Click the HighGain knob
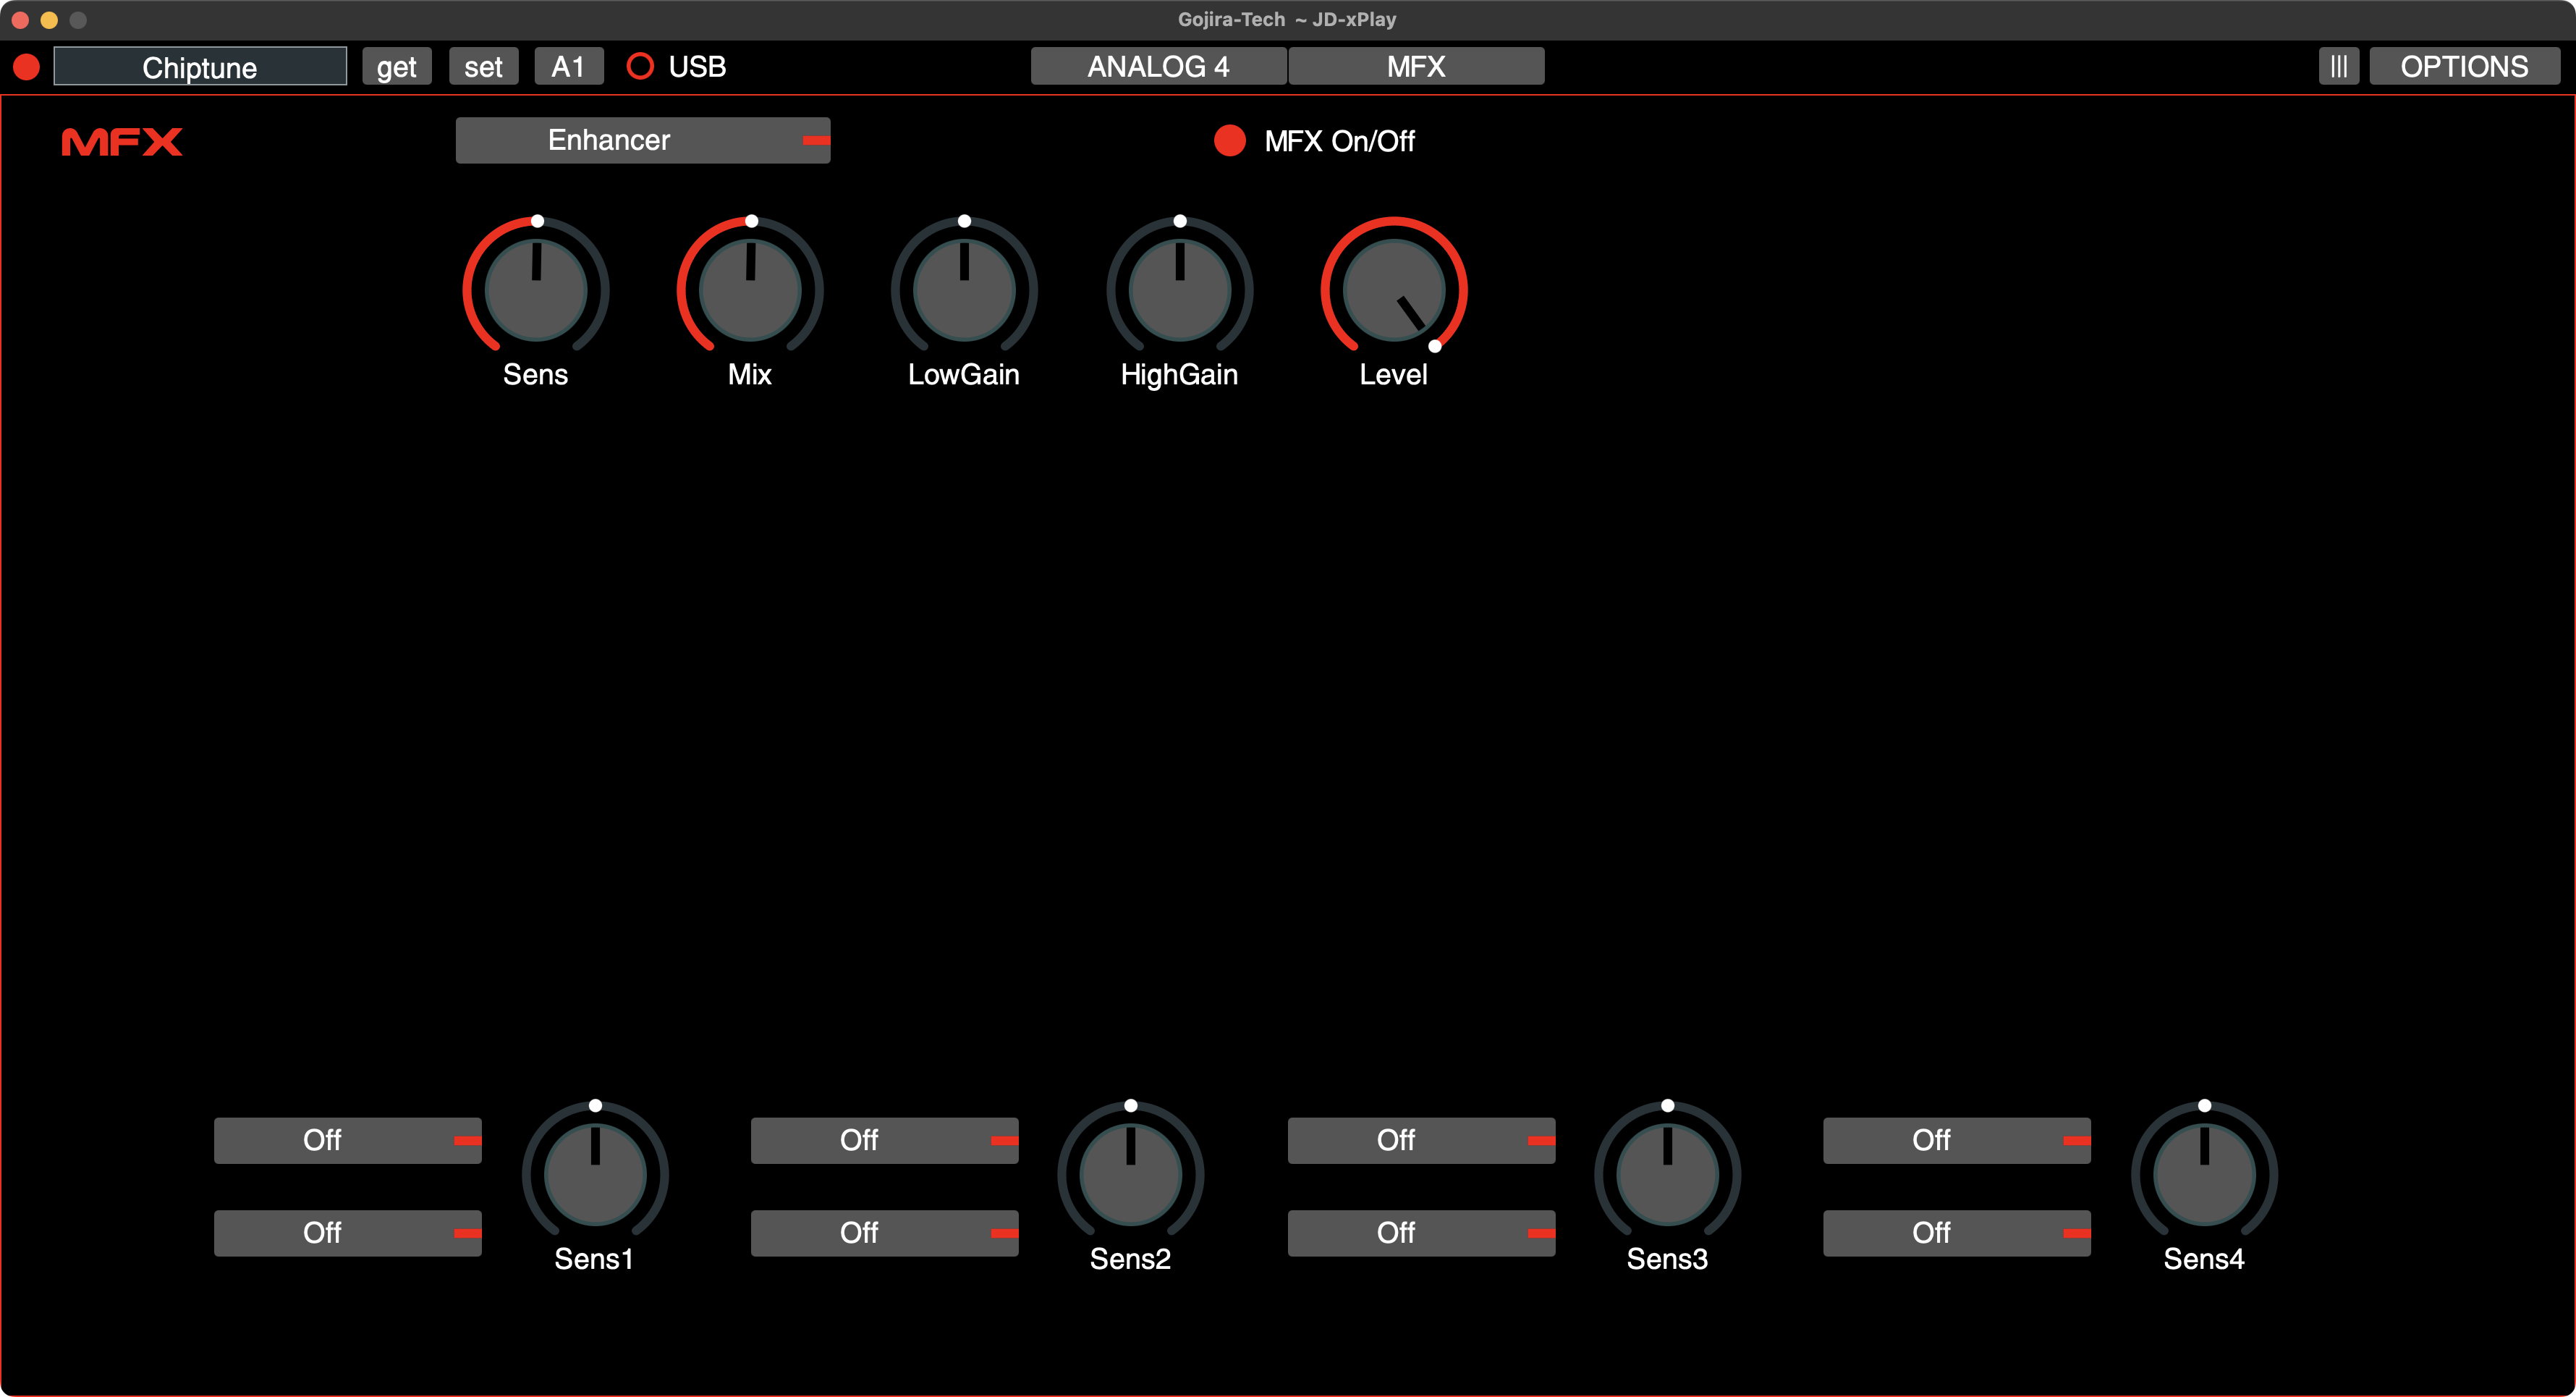This screenshot has width=2576, height=1397. [1180, 289]
